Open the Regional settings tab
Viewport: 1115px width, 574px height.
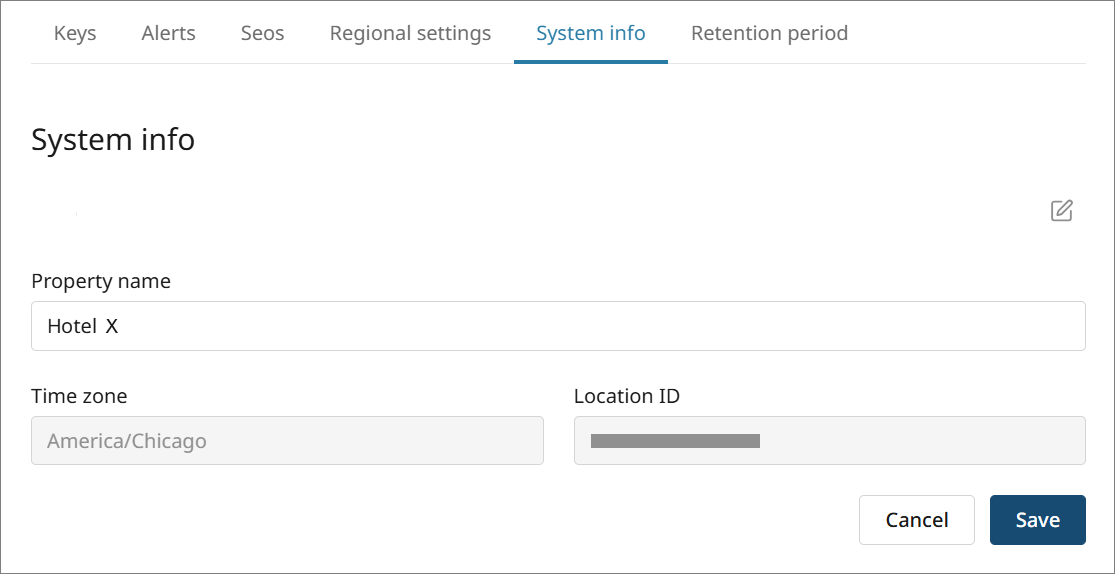(x=410, y=33)
